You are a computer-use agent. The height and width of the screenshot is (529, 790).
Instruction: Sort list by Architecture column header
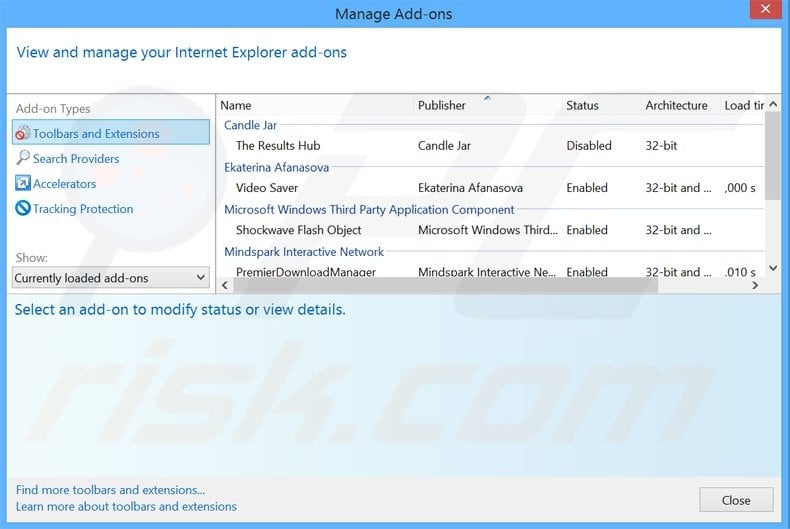point(681,105)
